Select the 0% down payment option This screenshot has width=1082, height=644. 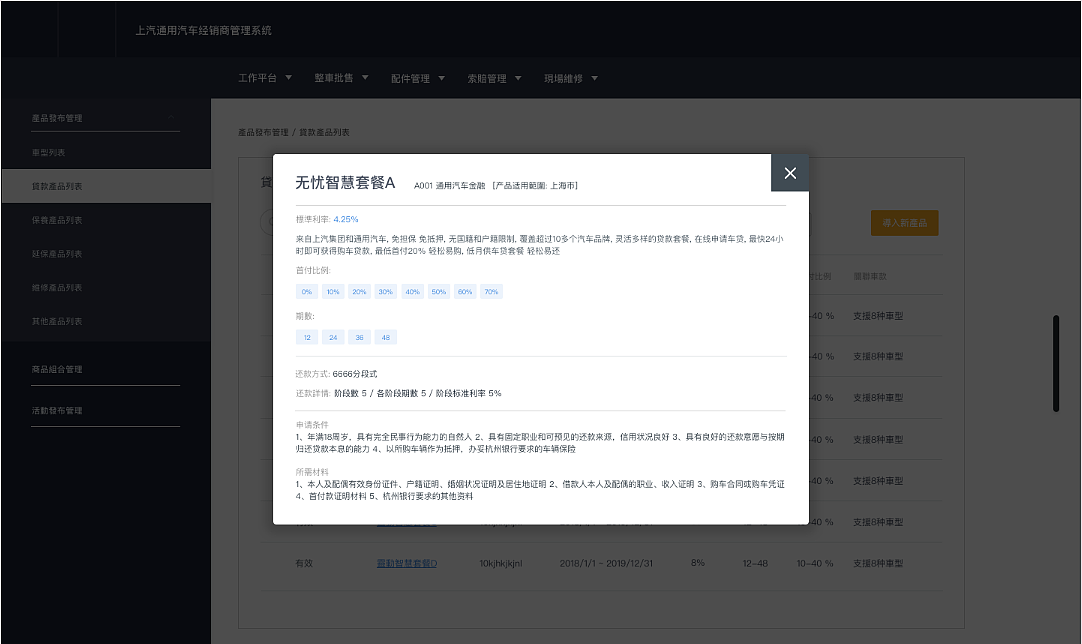coord(306,291)
